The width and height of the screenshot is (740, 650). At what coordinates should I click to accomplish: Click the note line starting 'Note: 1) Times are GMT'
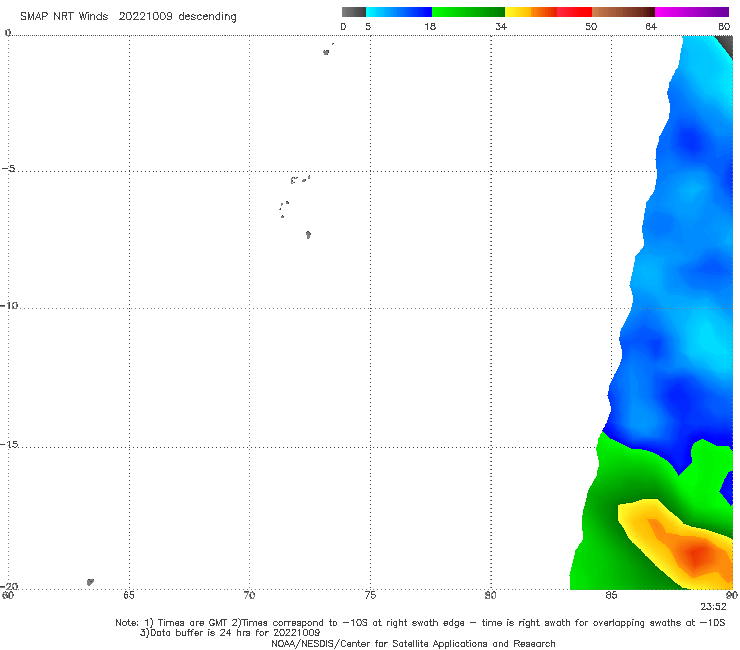(420, 623)
